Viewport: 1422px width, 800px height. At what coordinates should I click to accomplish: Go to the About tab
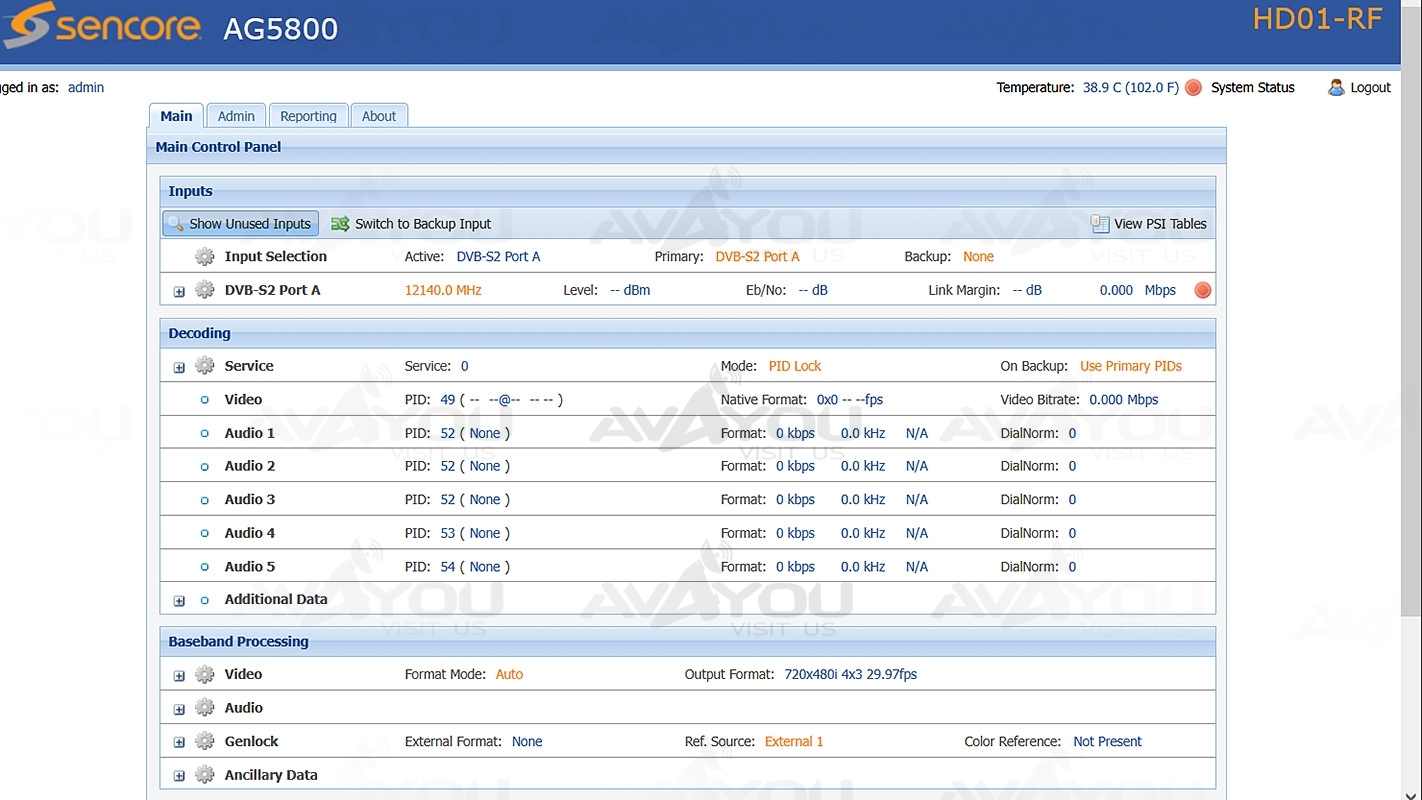(379, 116)
